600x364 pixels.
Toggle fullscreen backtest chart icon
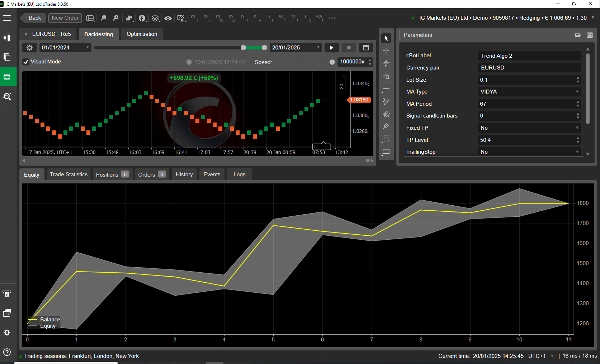point(366,47)
